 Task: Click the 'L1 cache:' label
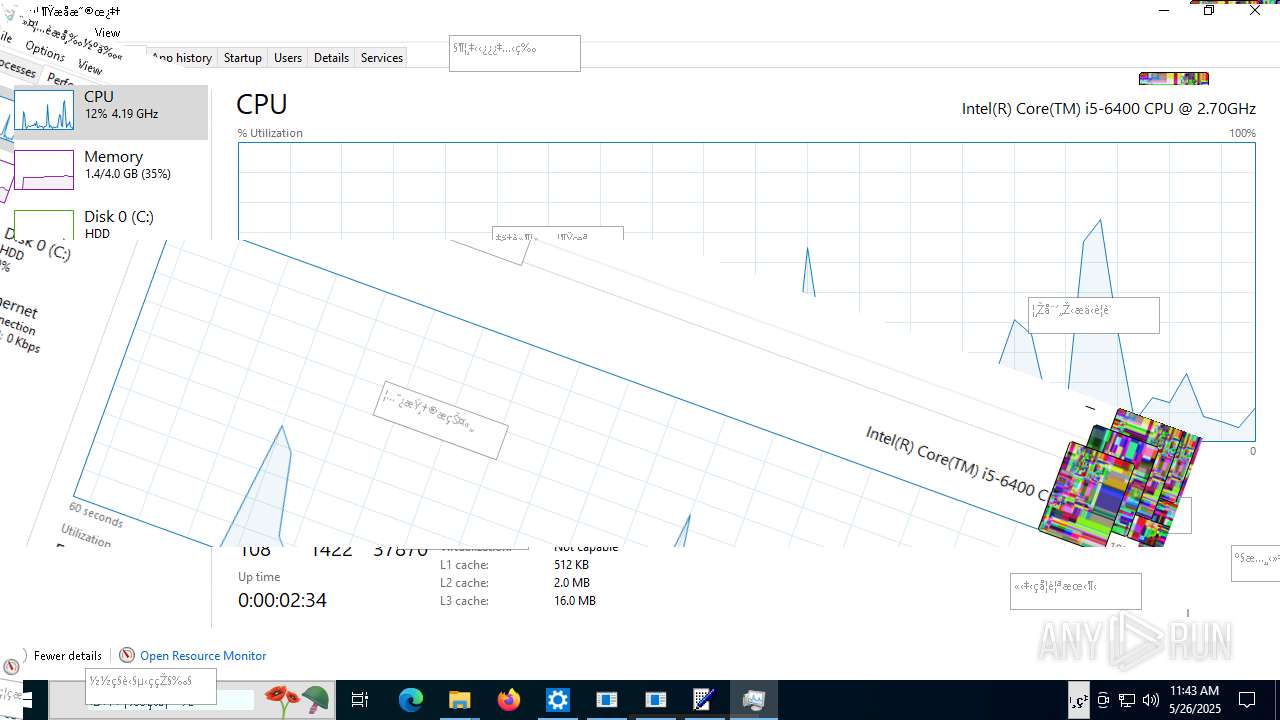464,565
